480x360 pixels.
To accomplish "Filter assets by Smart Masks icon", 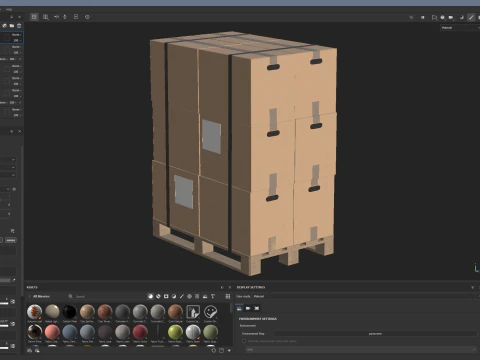I will pyautogui.click(x=166, y=296).
